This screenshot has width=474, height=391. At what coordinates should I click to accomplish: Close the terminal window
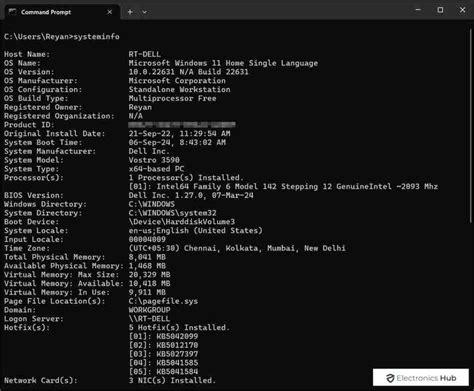click(x=462, y=10)
